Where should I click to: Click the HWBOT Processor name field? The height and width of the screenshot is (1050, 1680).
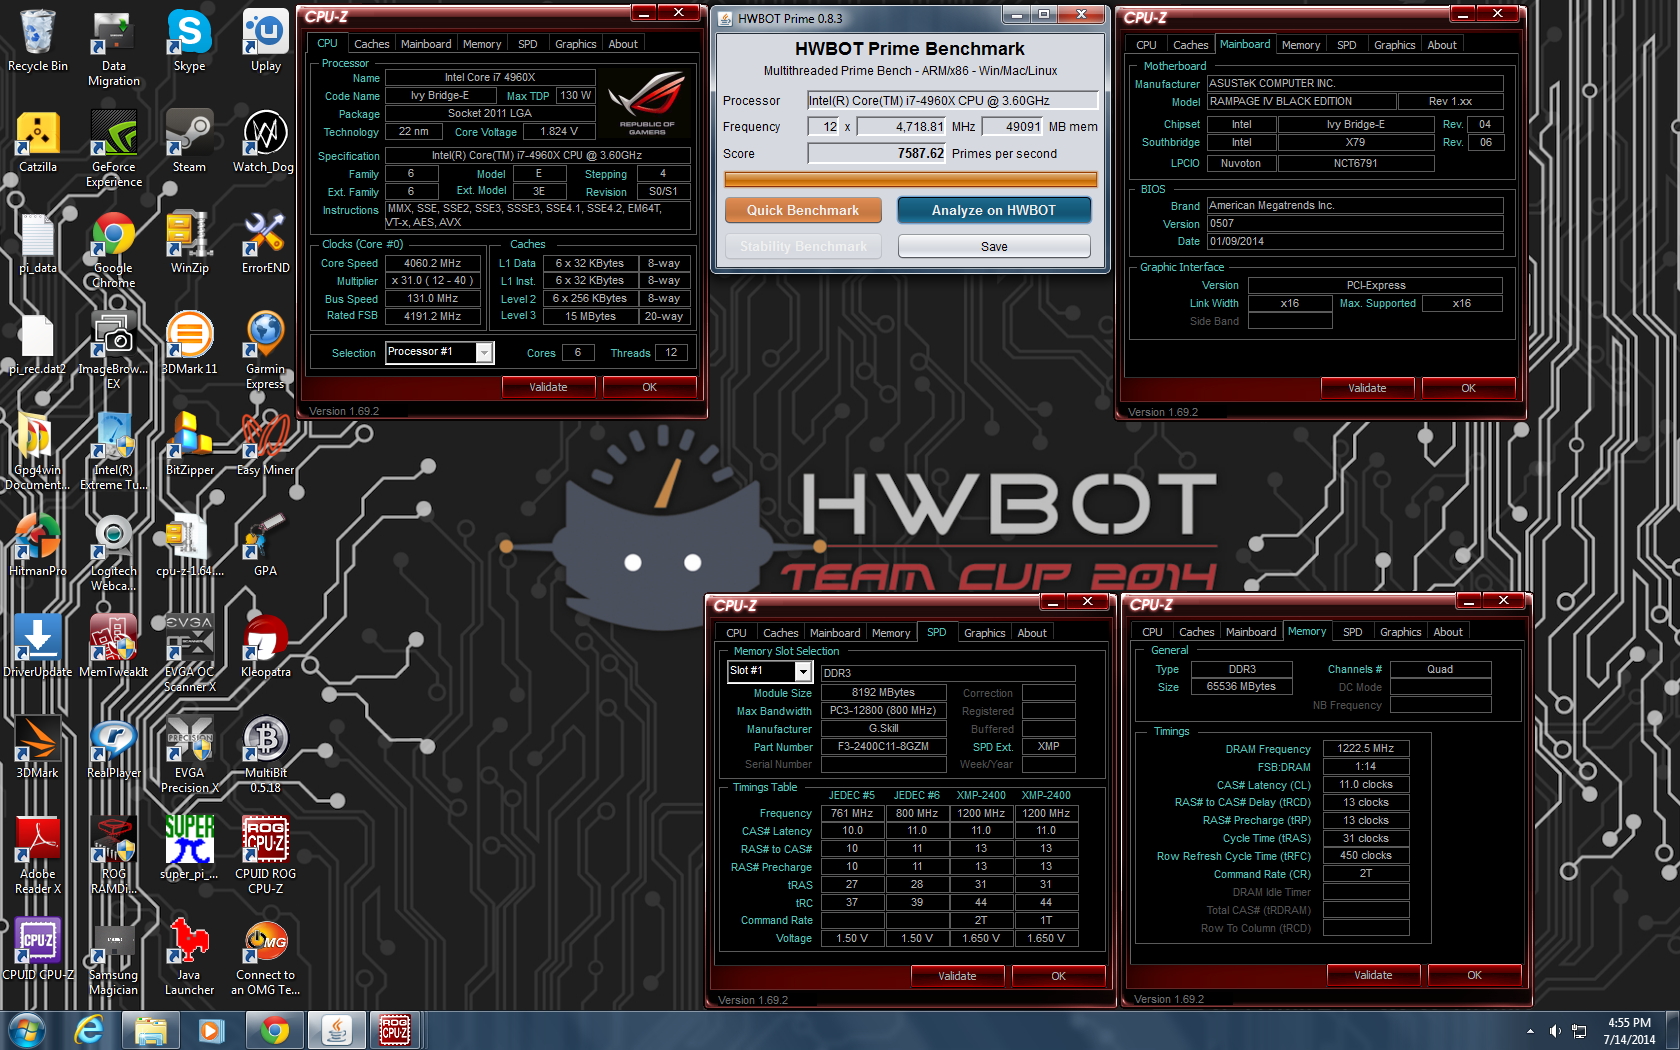click(952, 100)
